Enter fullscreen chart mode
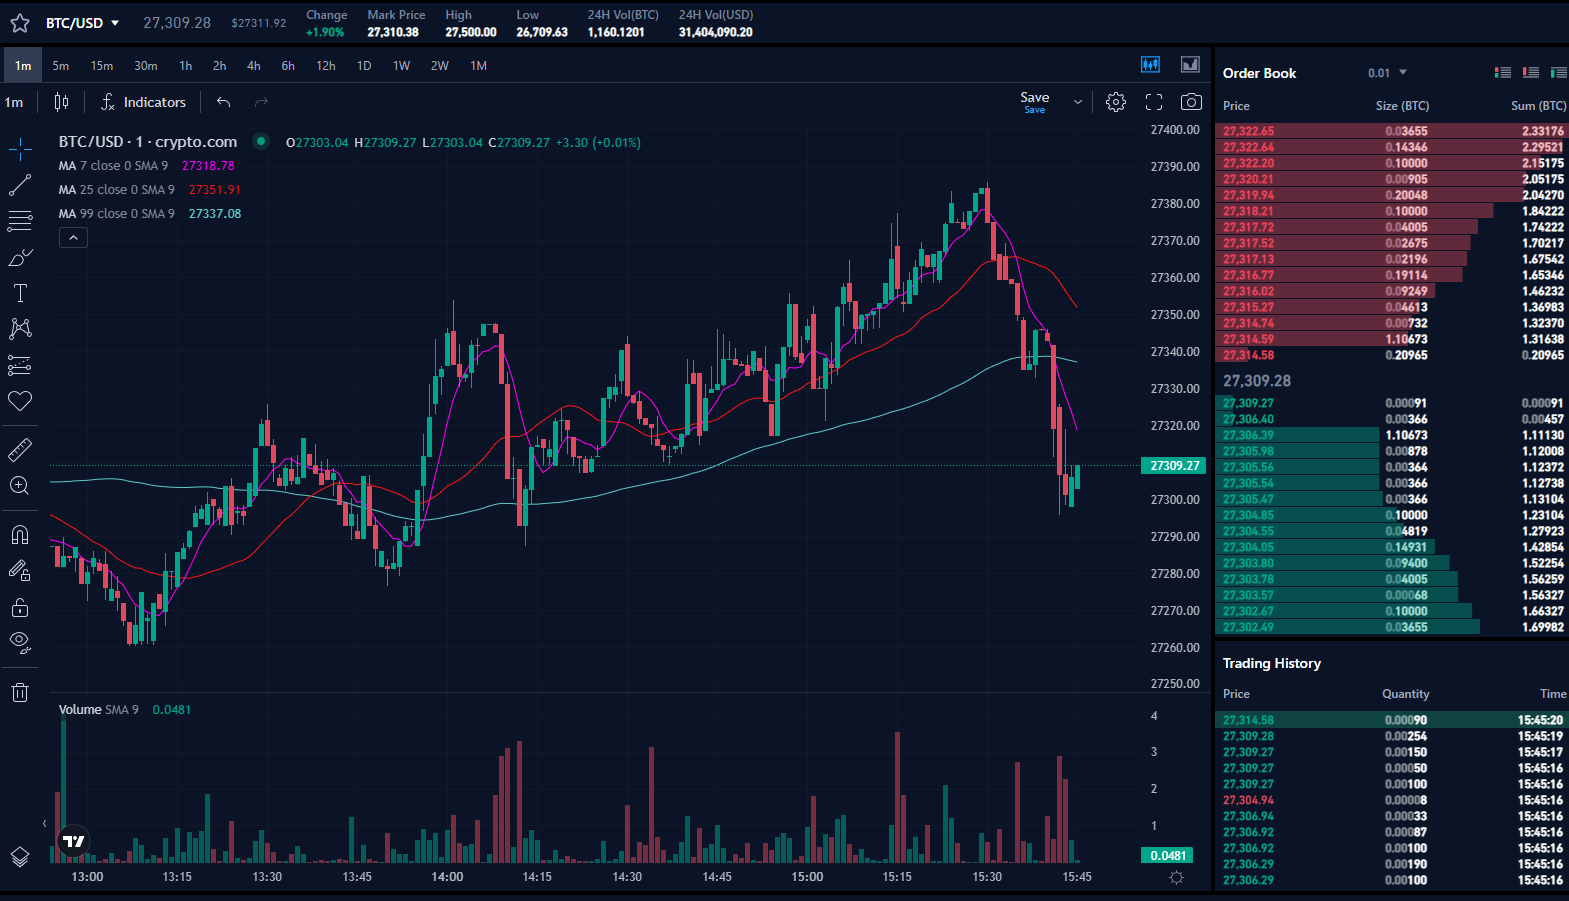 [x=1154, y=102]
